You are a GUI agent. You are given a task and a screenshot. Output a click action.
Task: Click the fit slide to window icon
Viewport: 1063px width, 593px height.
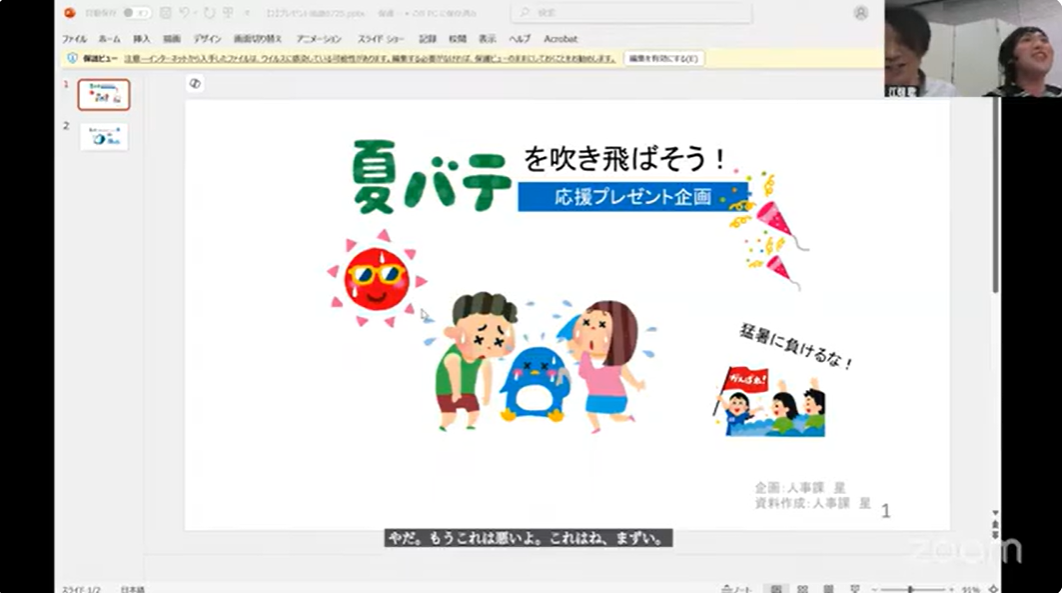pos(994,589)
